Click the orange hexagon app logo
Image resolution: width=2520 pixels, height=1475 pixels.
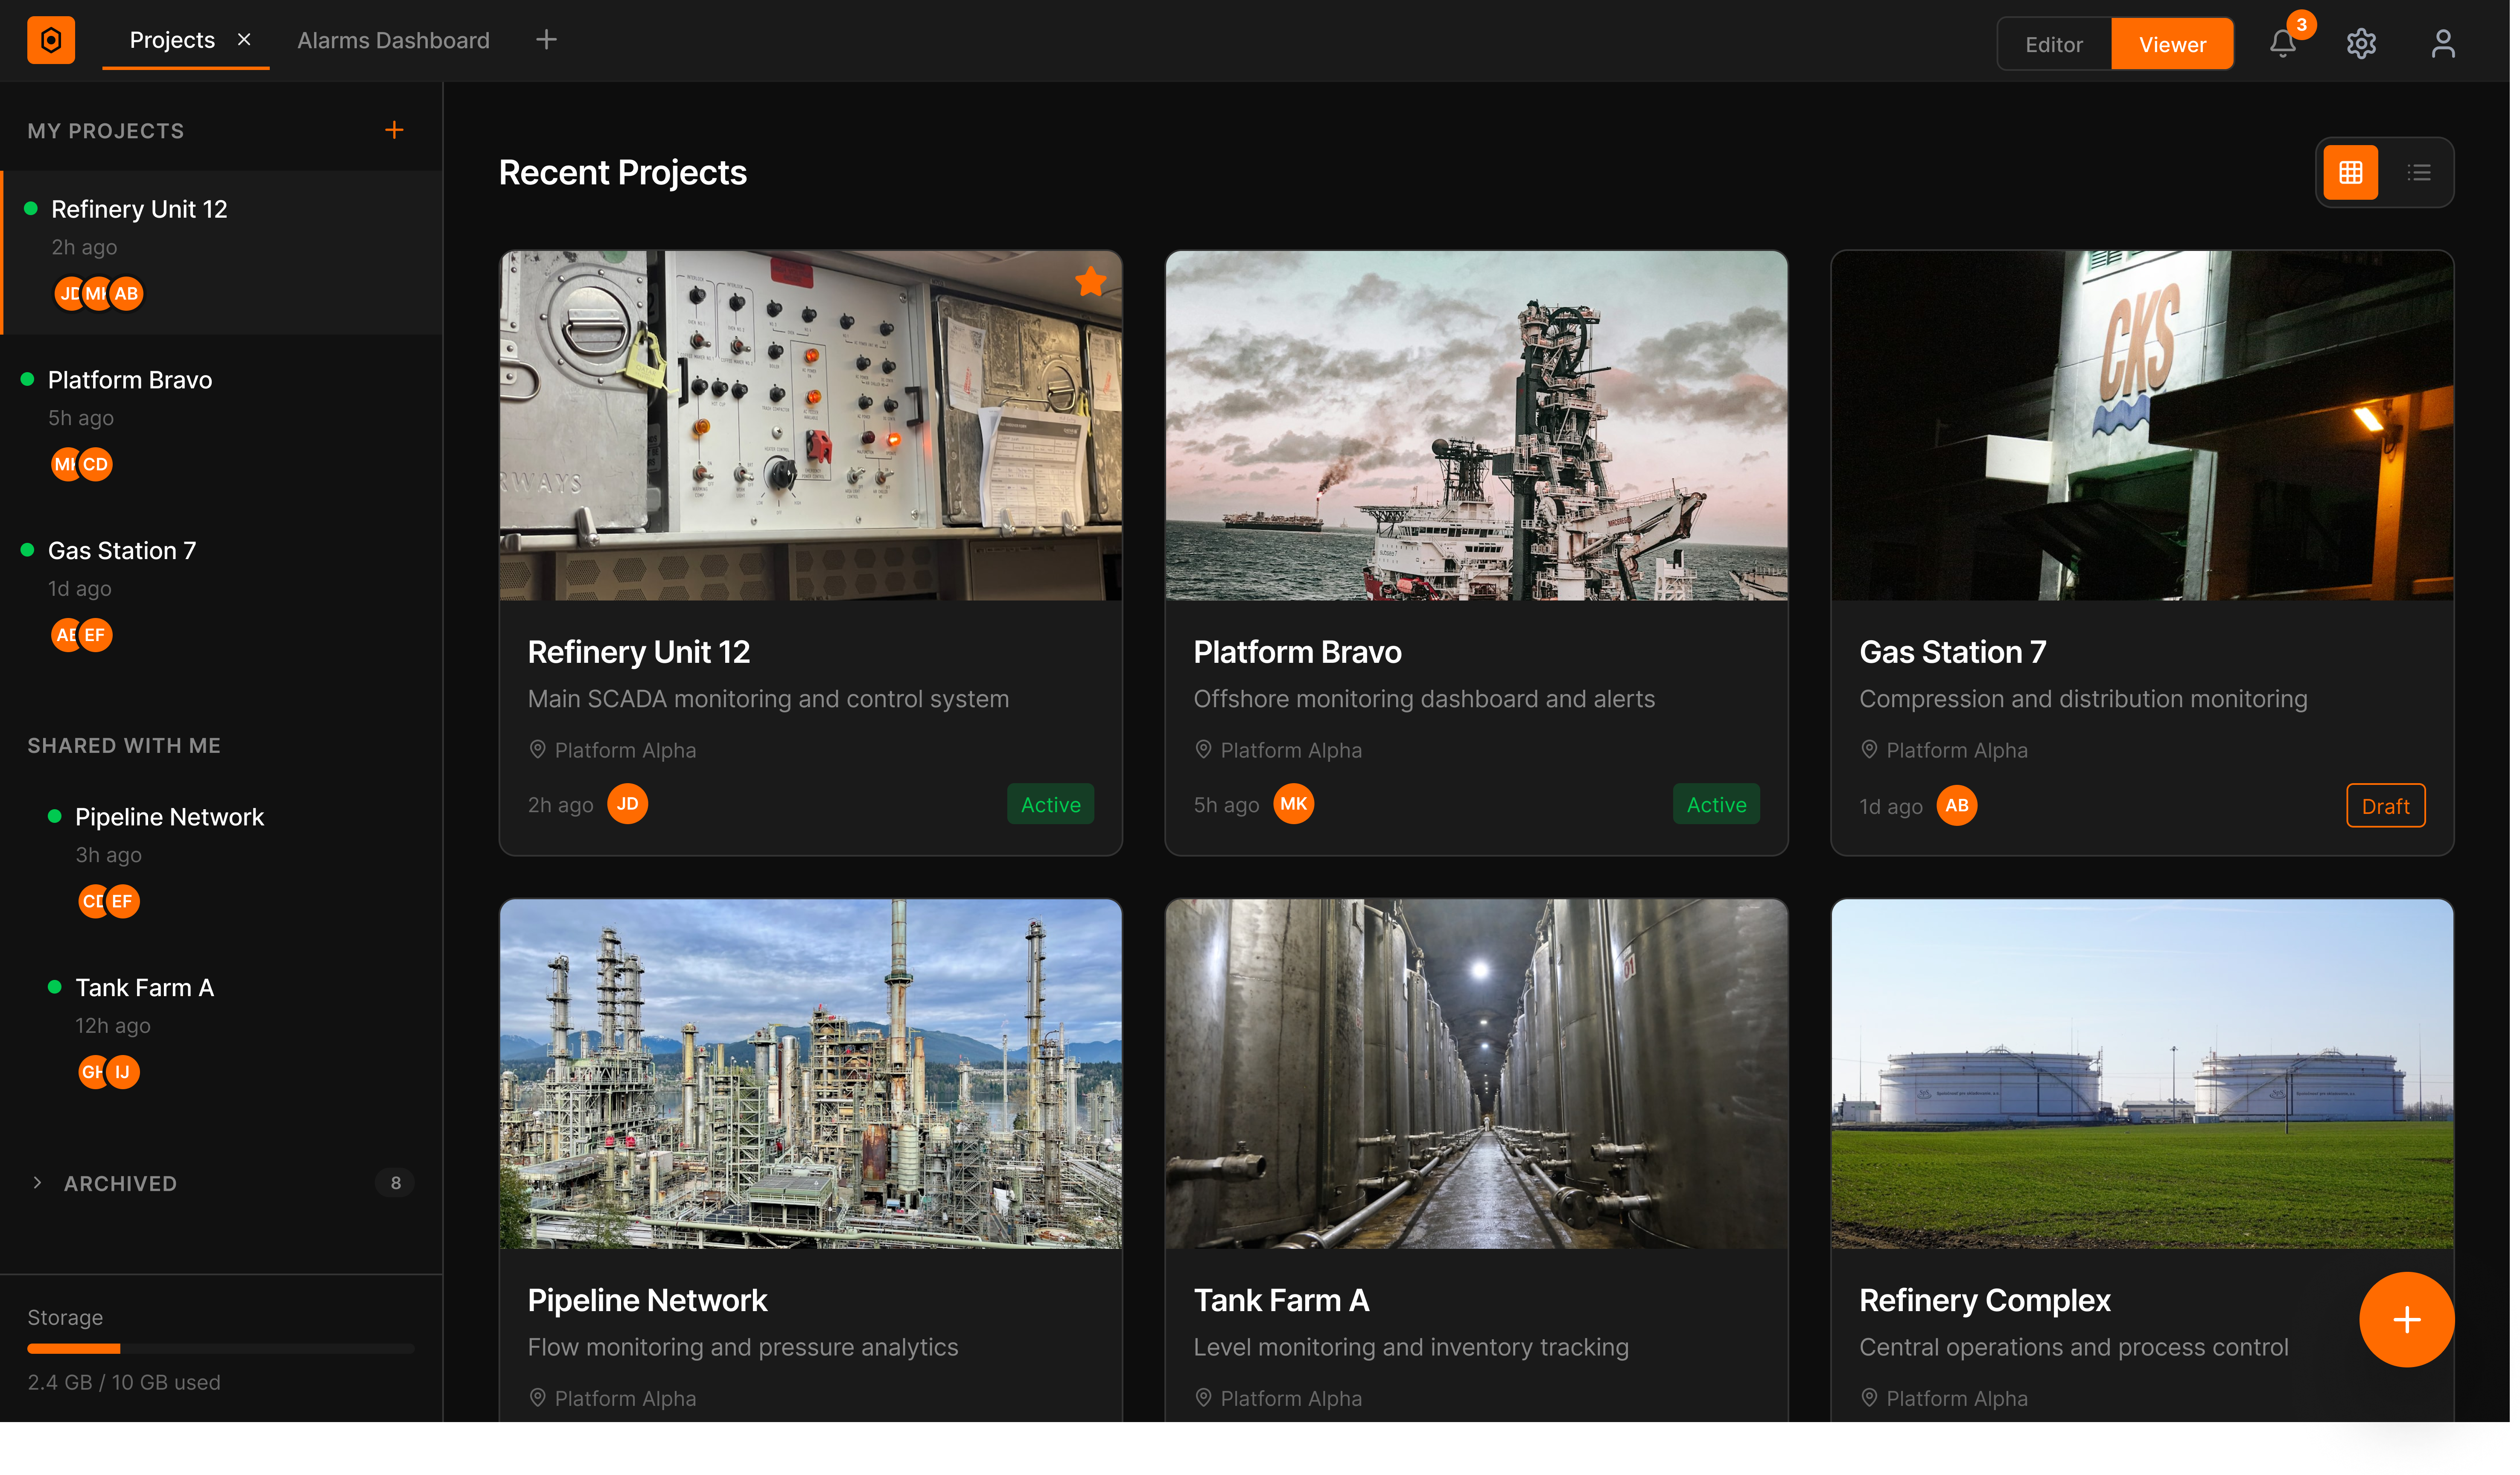pos(51,41)
